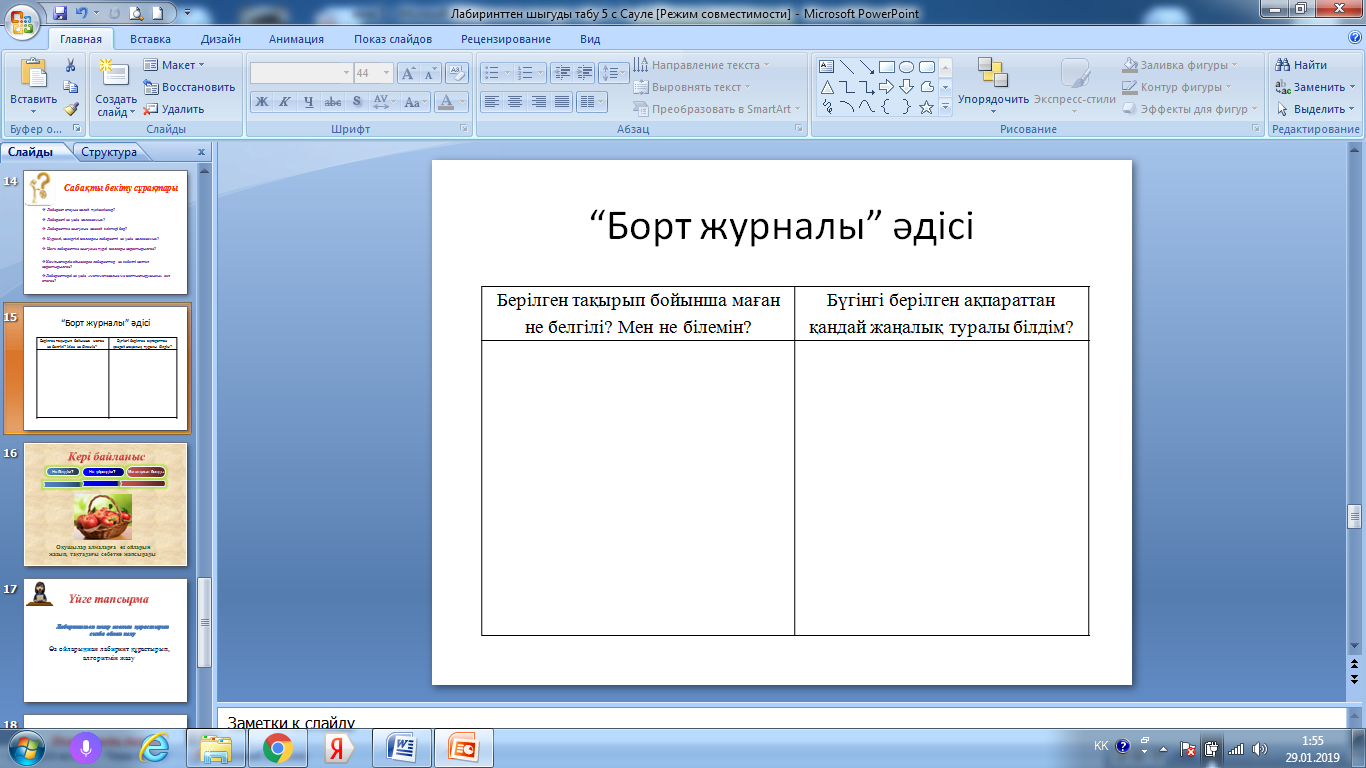This screenshot has height=768, width=1366.
Task: Open the font size dropdown
Action: point(387,73)
